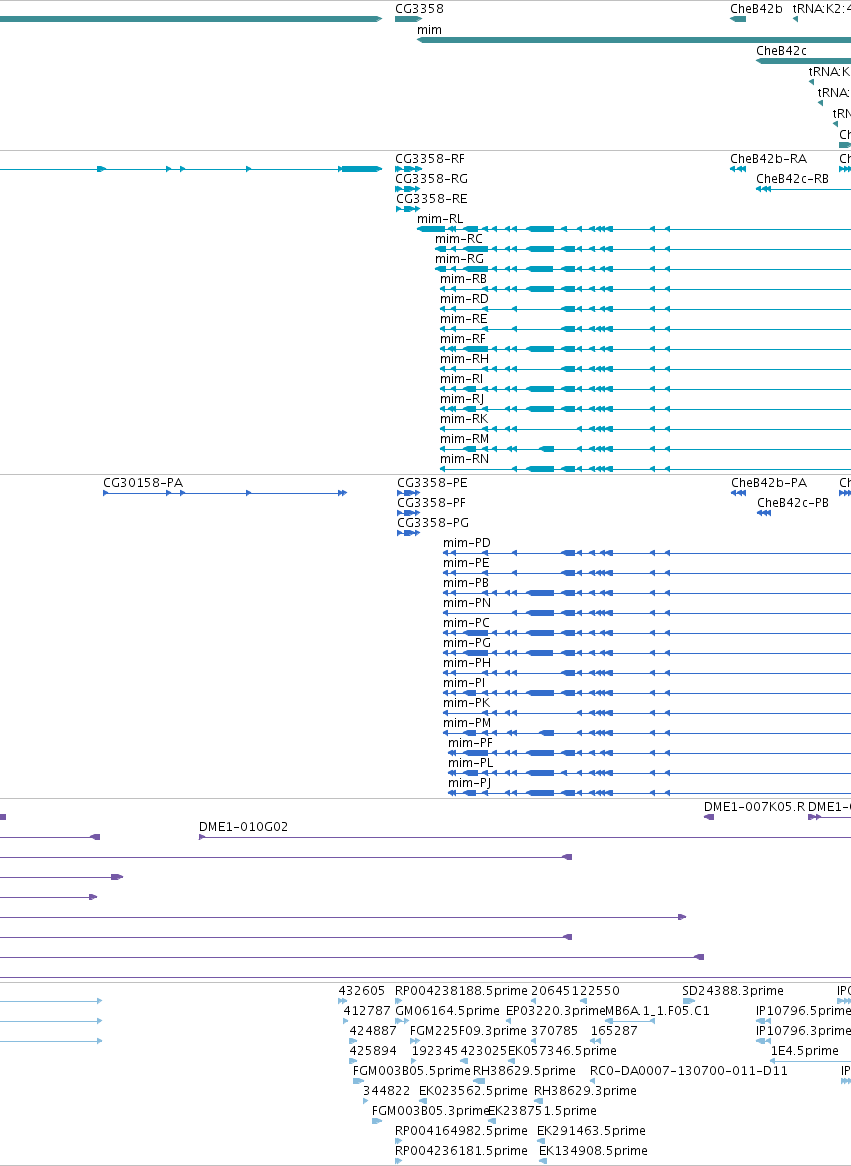Click EST label EP03220.3prime
The width and height of the screenshot is (851, 1166).
(555, 1011)
